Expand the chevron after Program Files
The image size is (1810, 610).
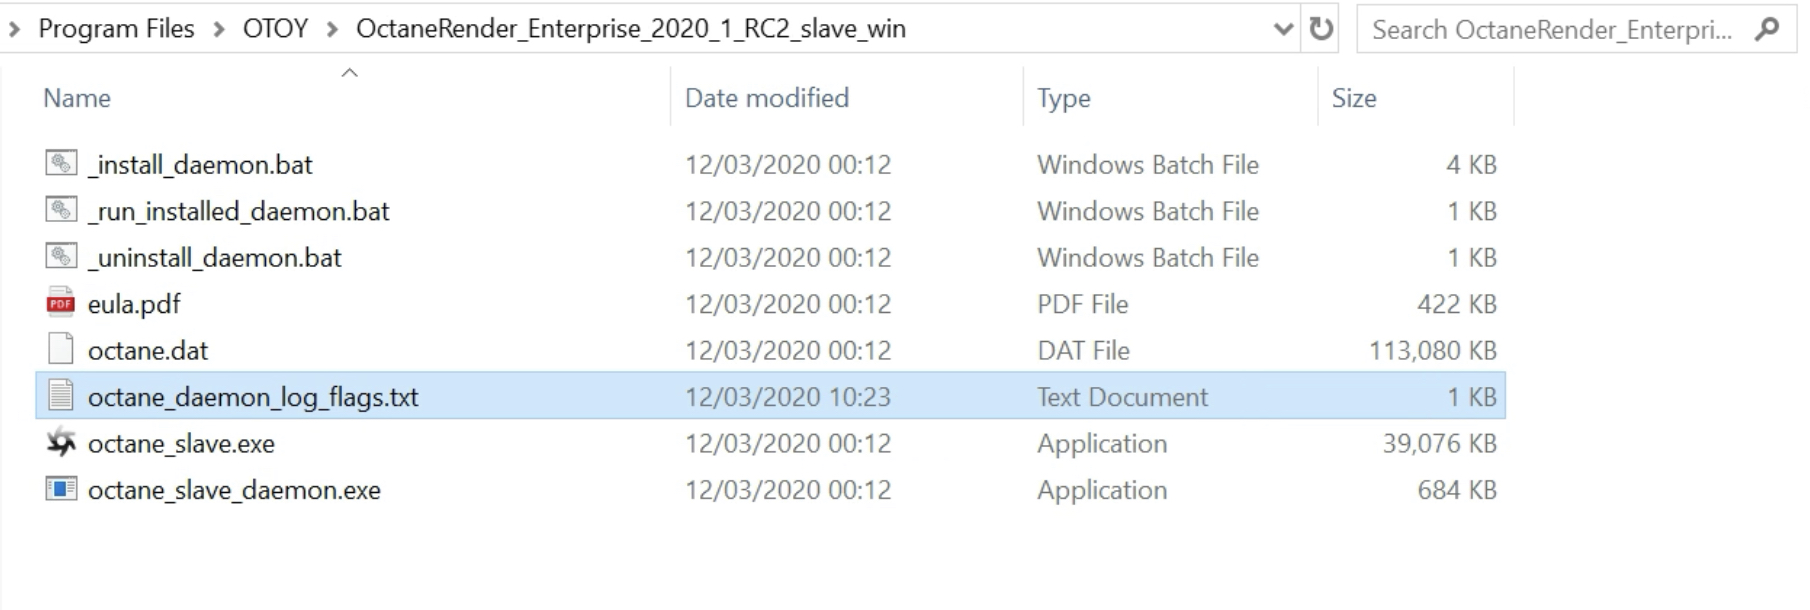coord(219,29)
